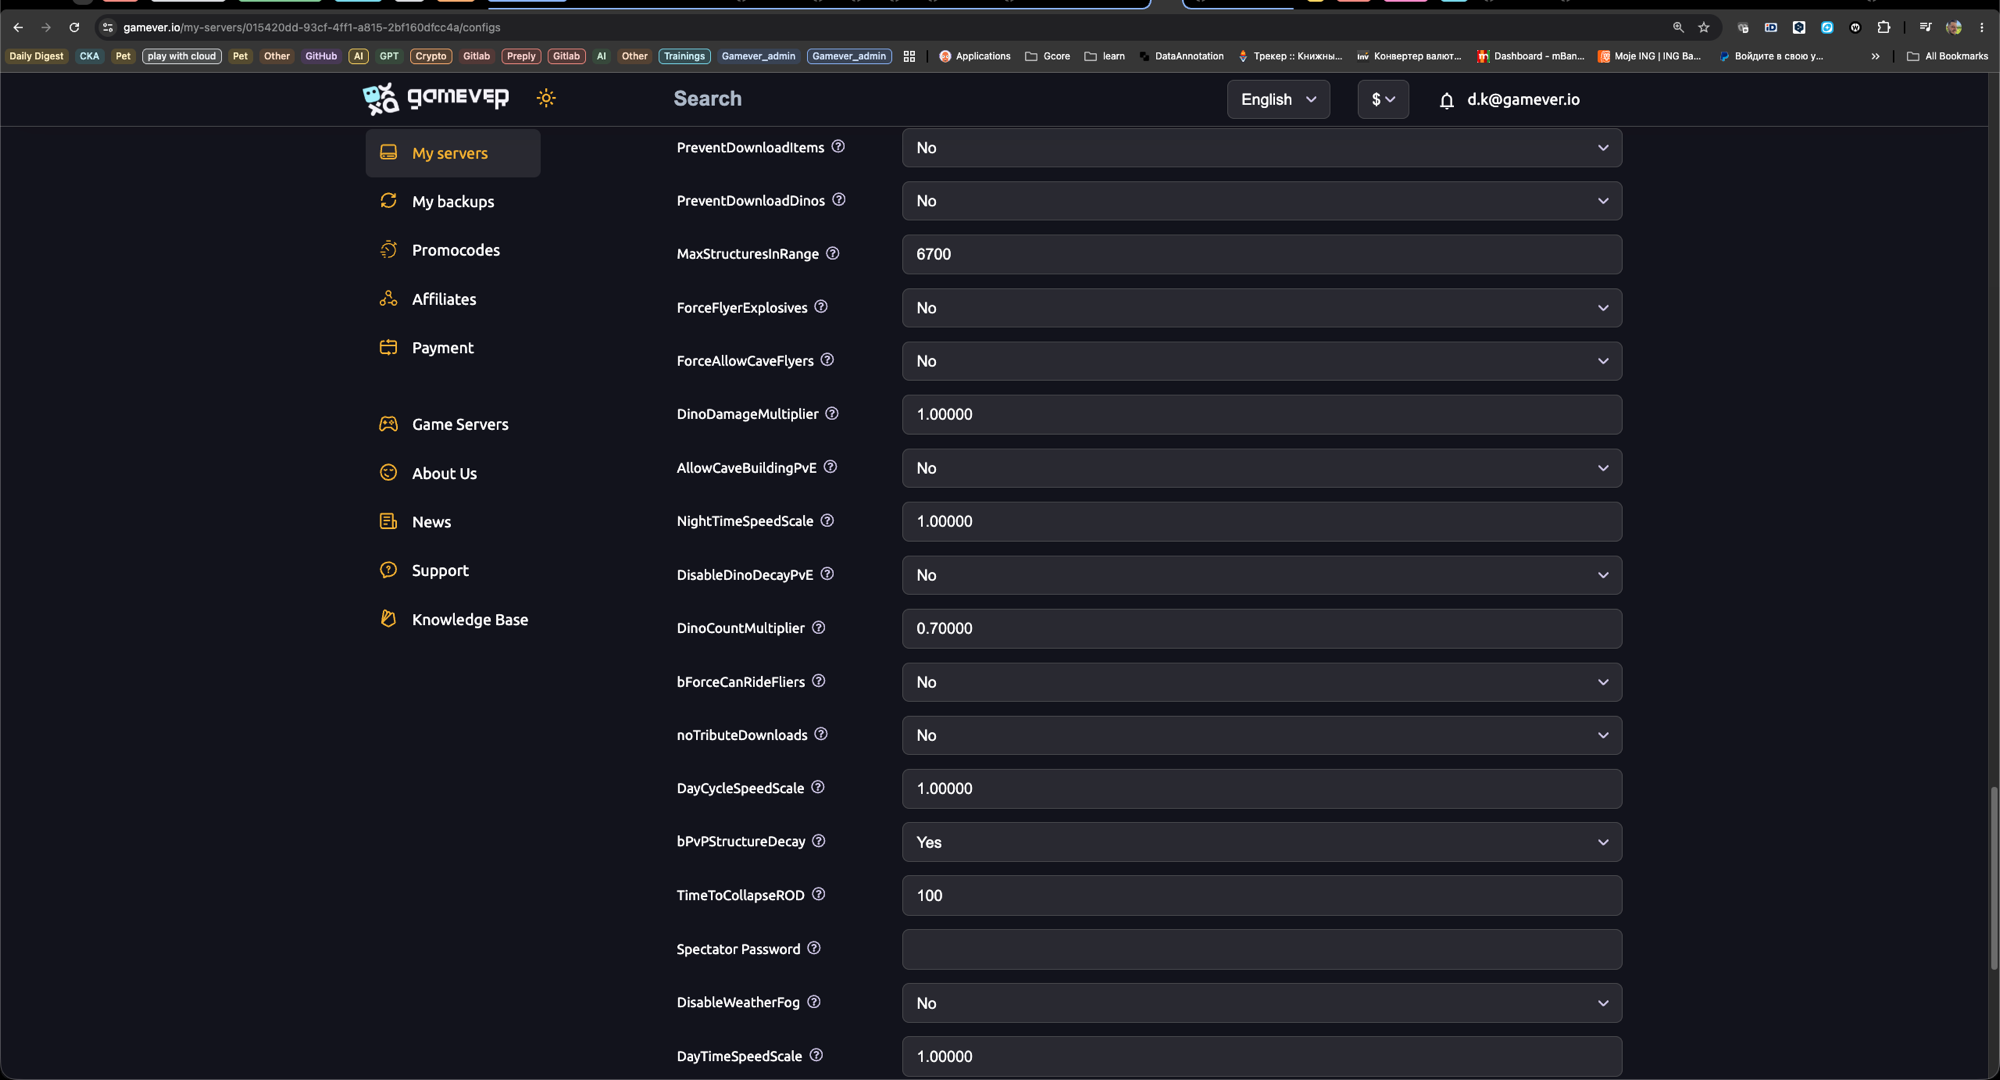Show help for ForceFlyerExplosives setting
The image size is (2000, 1080).
point(821,307)
